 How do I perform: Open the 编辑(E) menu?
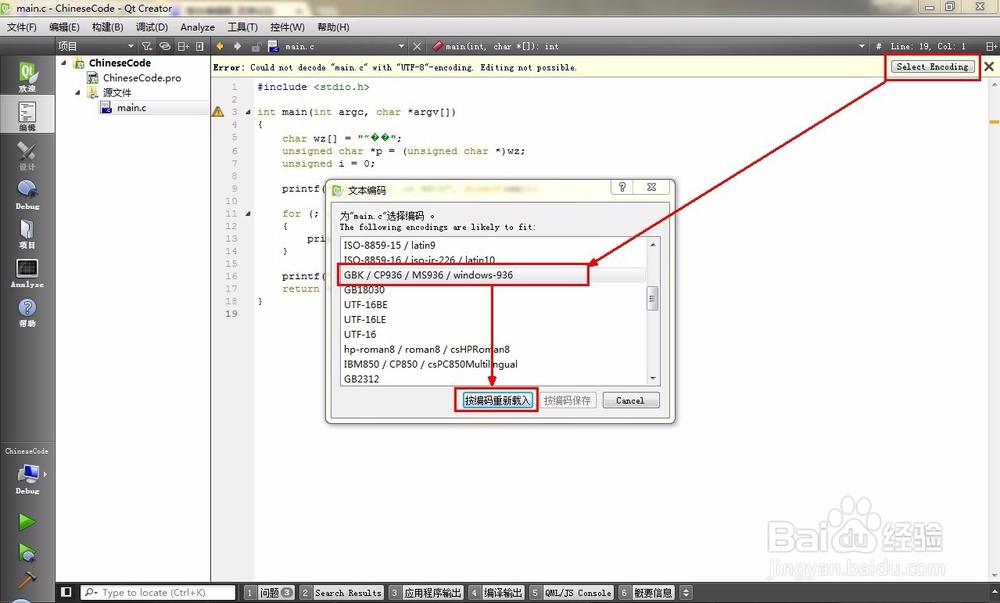[64, 27]
